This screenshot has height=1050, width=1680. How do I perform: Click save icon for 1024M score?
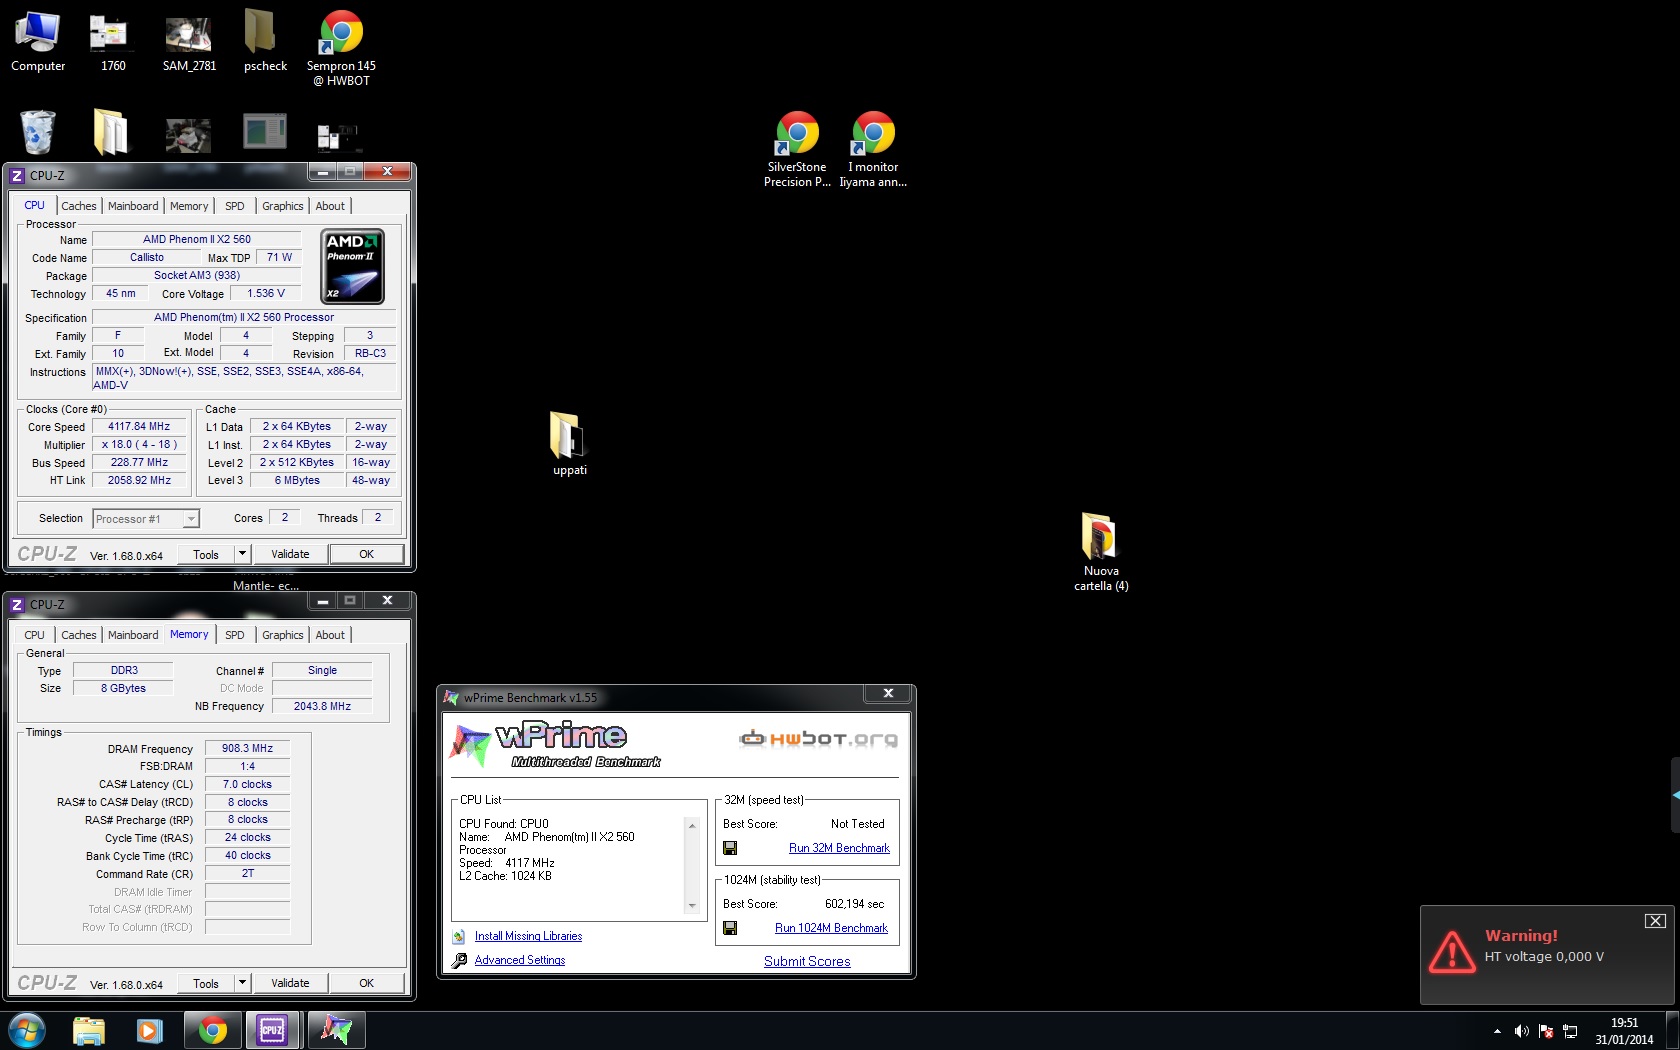coord(730,928)
